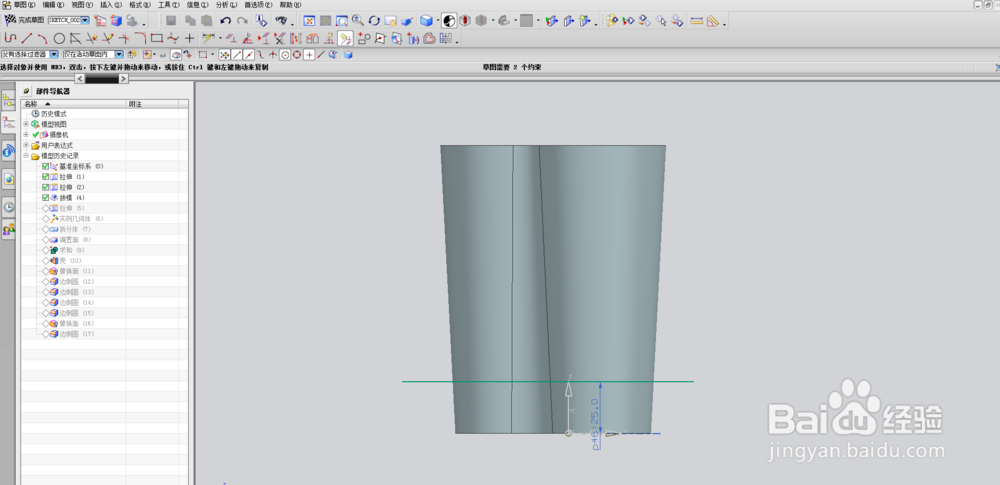Screen dimensions: 1000x485
Task: Select the Rectangle sketch tool
Action: (157, 38)
